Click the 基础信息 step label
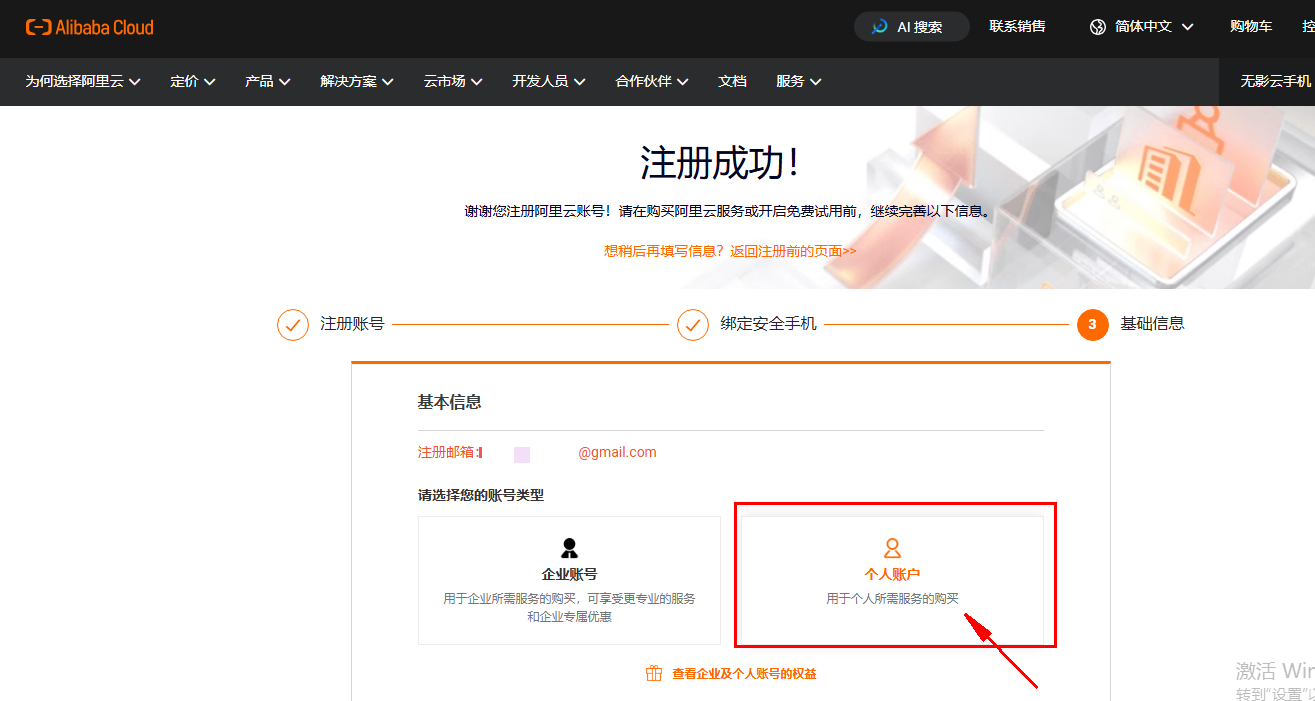 click(1152, 324)
